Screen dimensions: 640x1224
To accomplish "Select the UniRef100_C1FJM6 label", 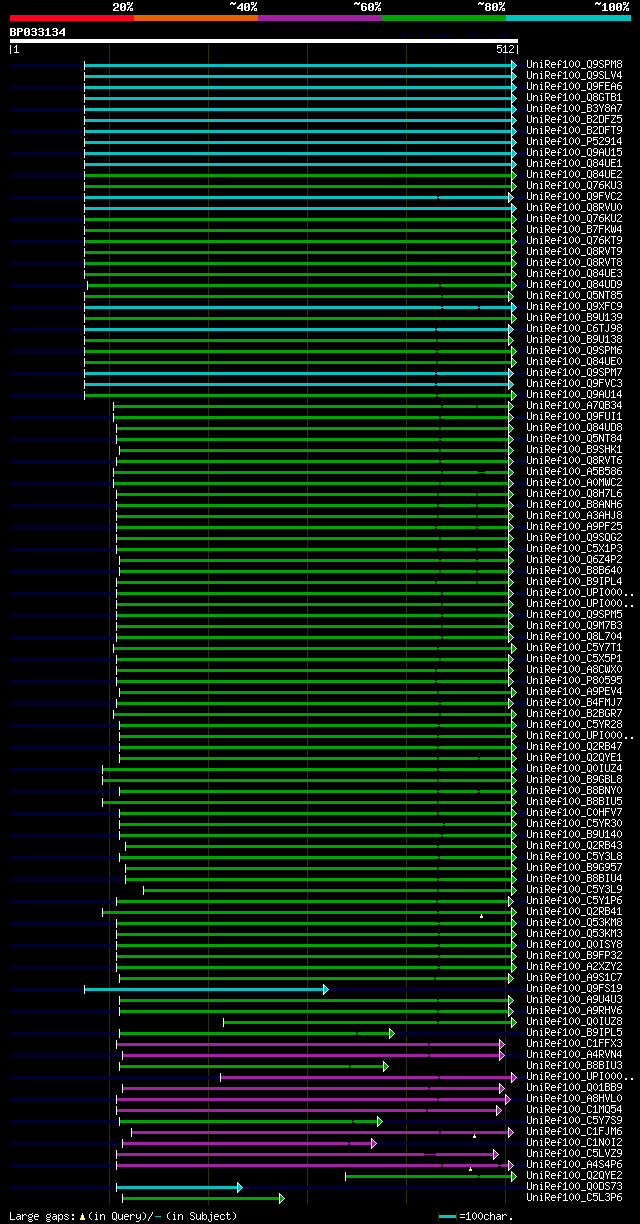I will point(574,1131).
